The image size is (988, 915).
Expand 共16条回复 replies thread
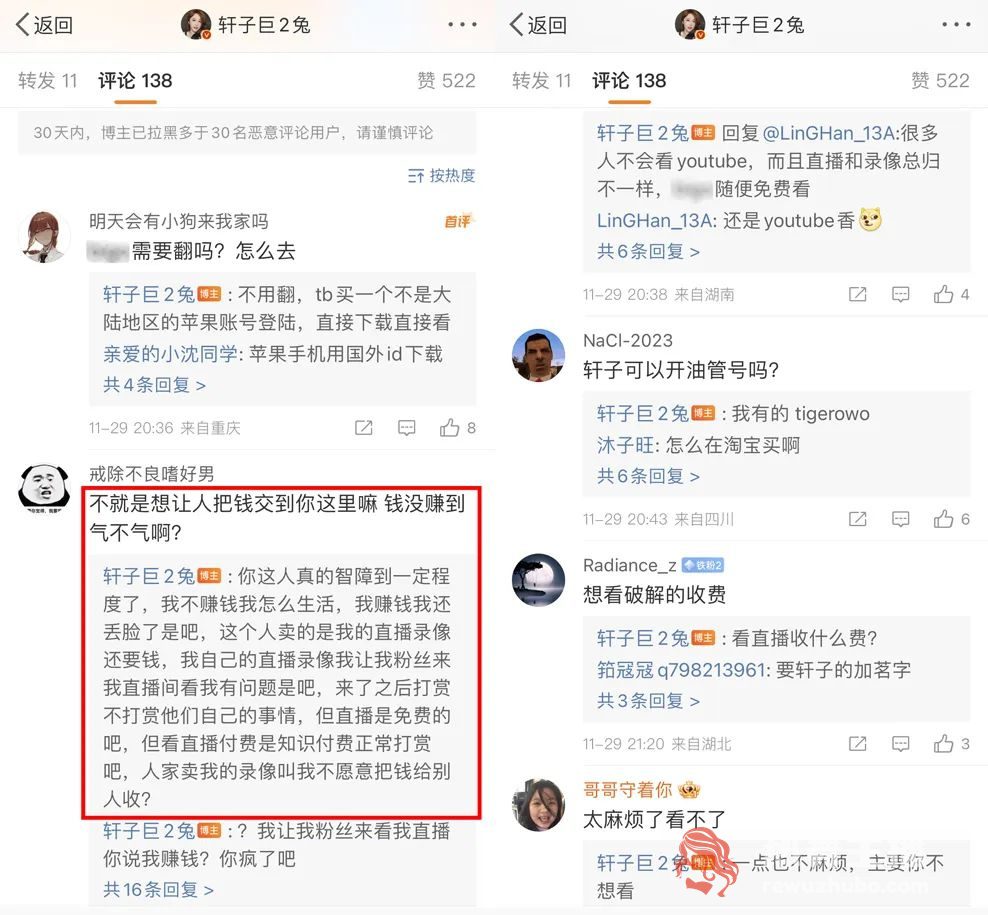coord(158,889)
